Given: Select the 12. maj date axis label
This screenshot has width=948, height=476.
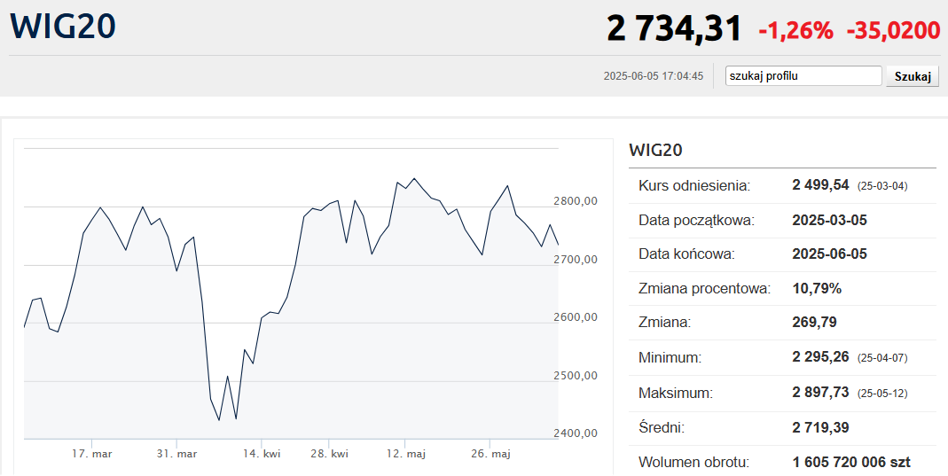Looking at the screenshot, I should click(x=406, y=453).
